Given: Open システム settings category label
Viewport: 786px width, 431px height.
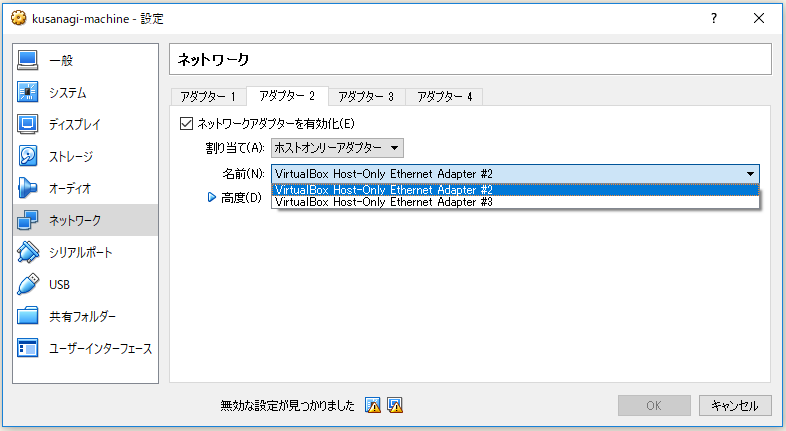Looking at the screenshot, I should click(68, 93).
